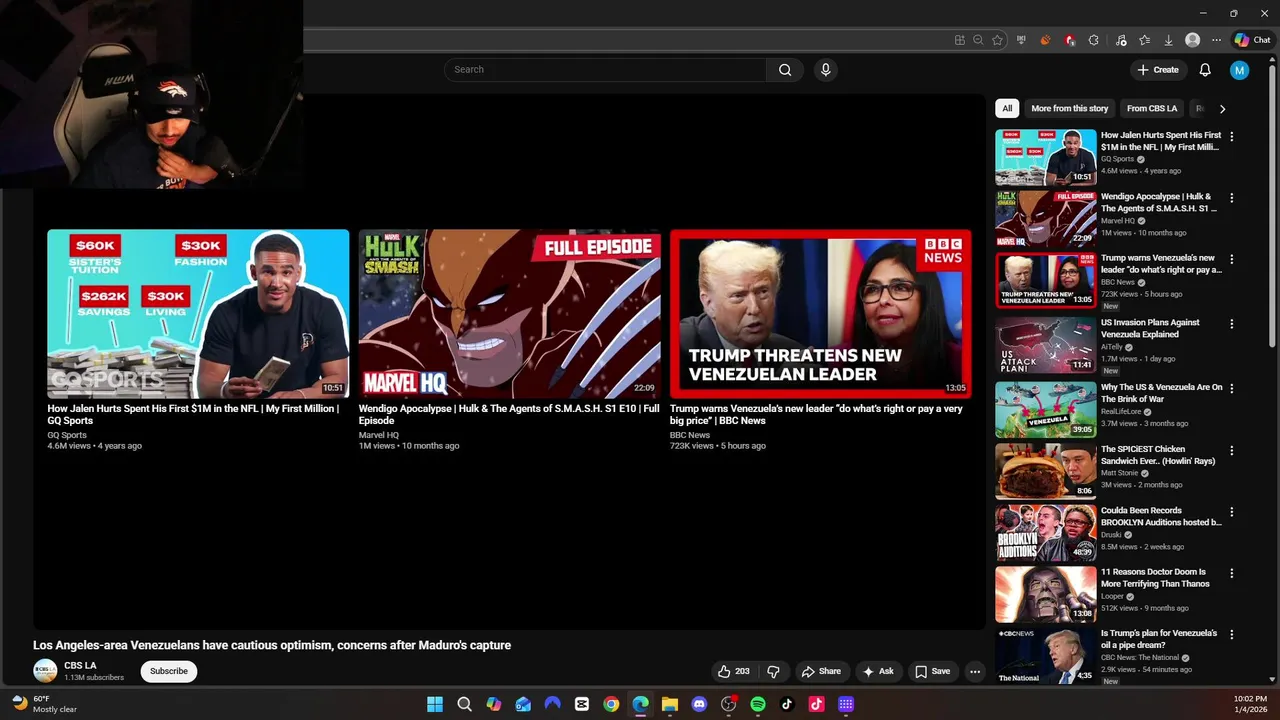
Task: Save the video to a playlist
Action: (932, 671)
